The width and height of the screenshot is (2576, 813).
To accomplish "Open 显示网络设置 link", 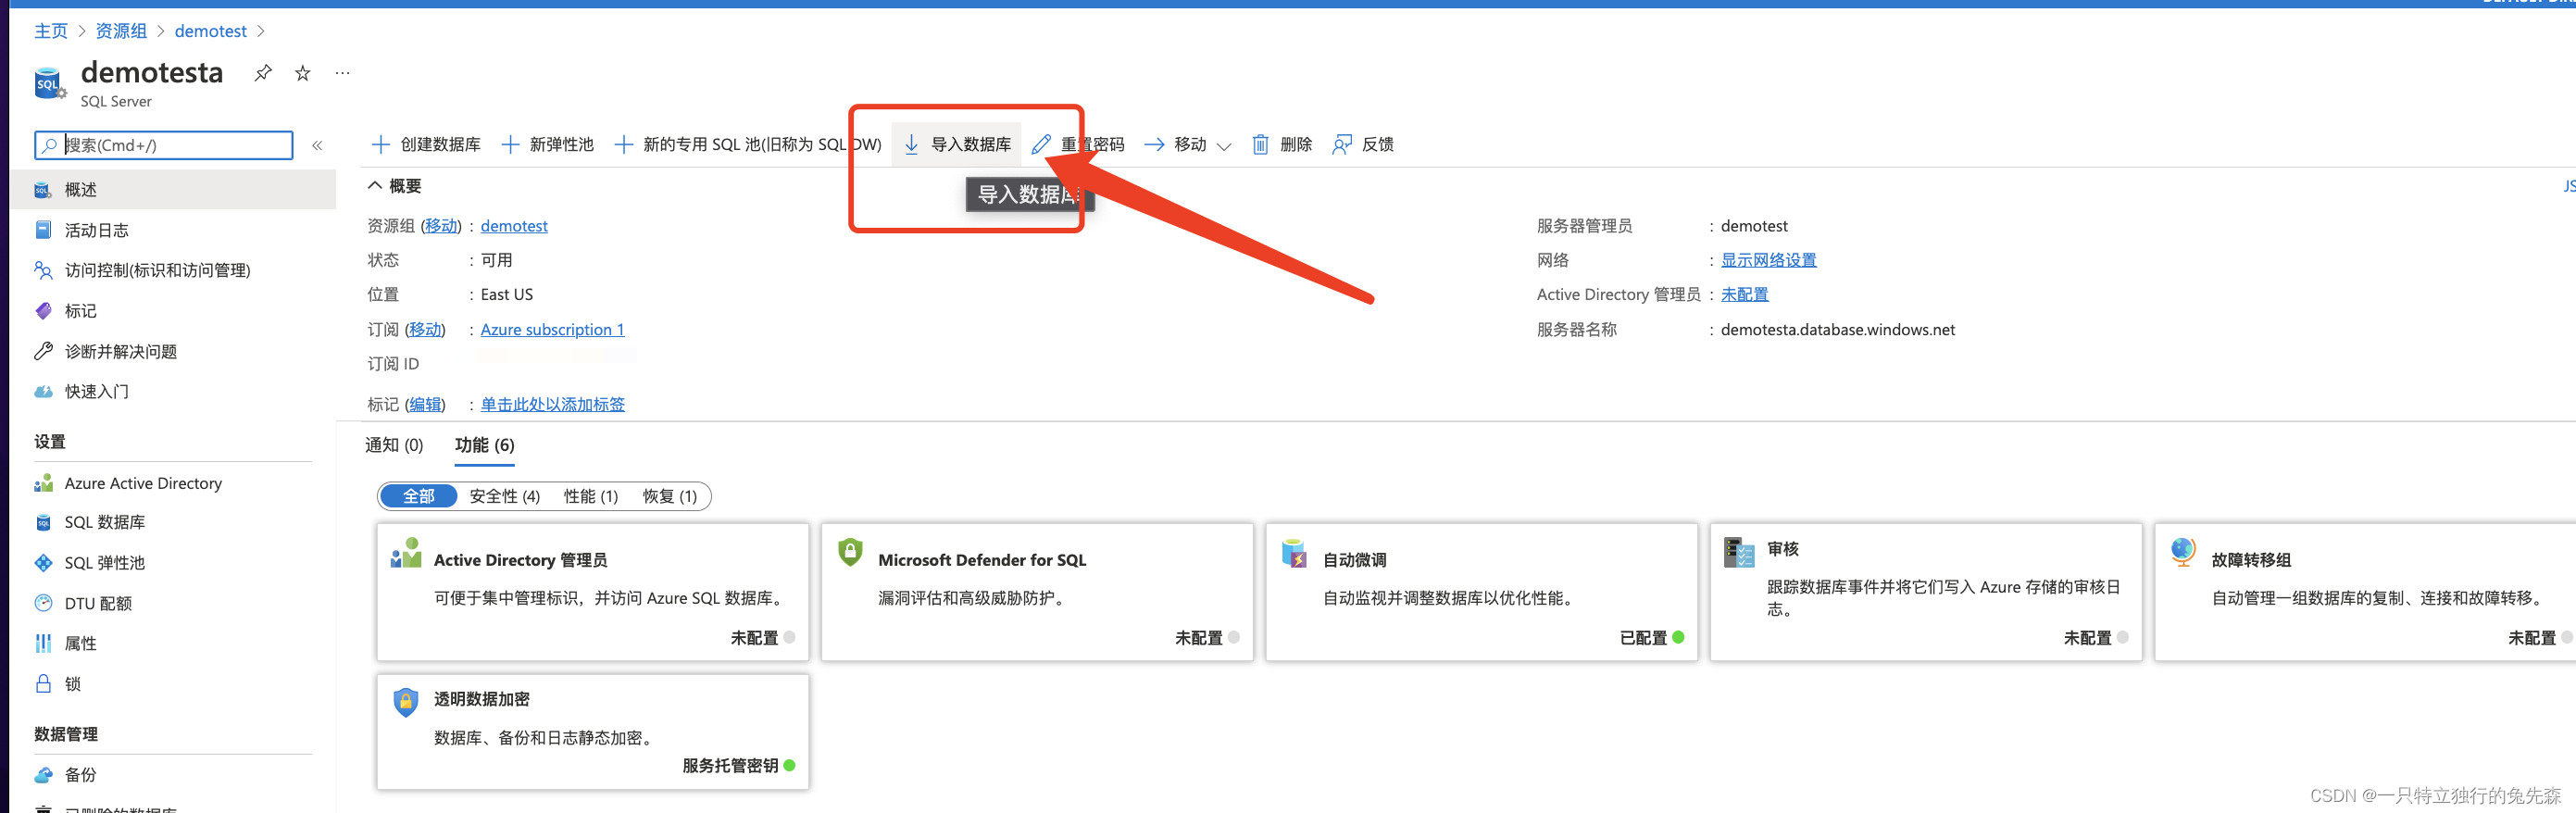I will tap(1768, 260).
